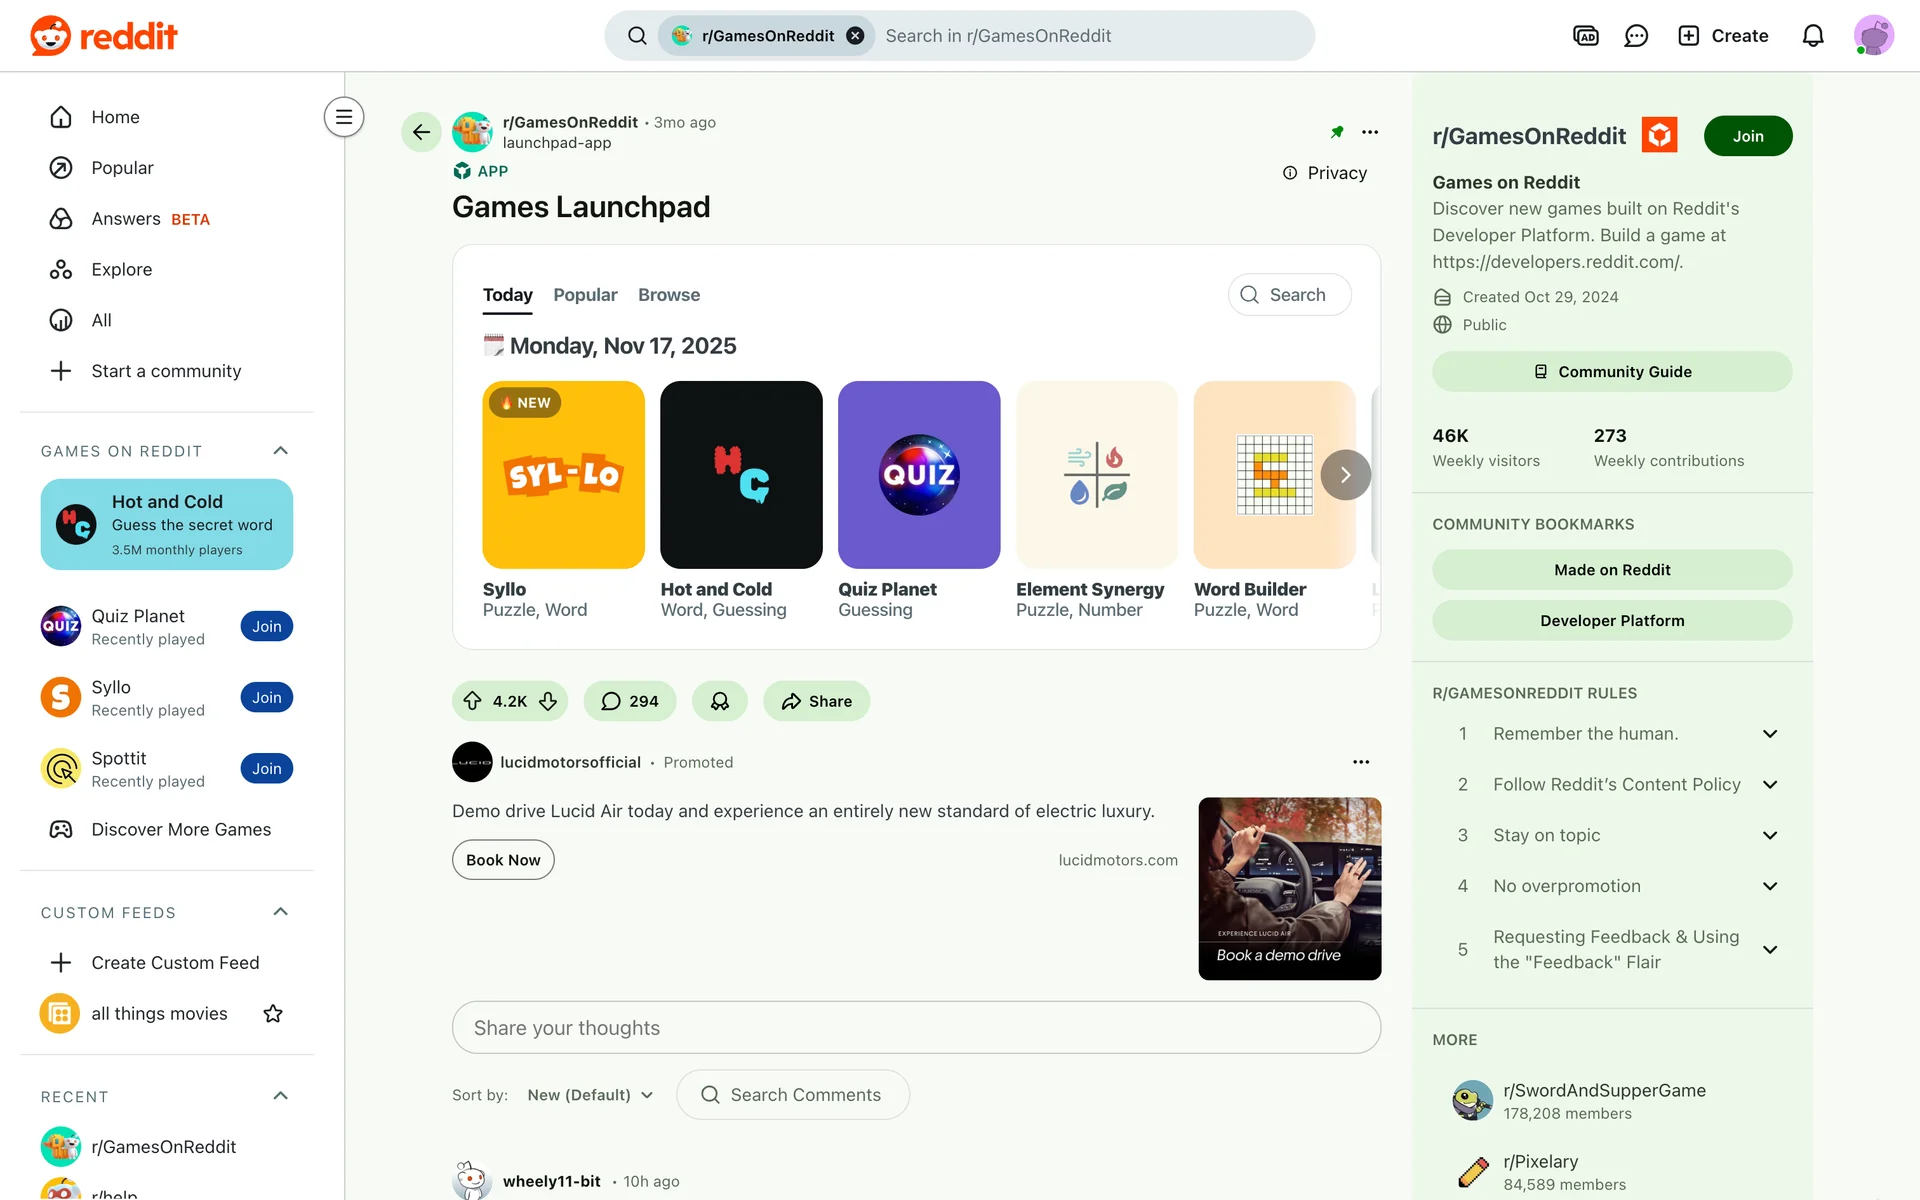Click Book Now on Lucid ad
The height and width of the screenshot is (1200, 1920).
(503, 860)
